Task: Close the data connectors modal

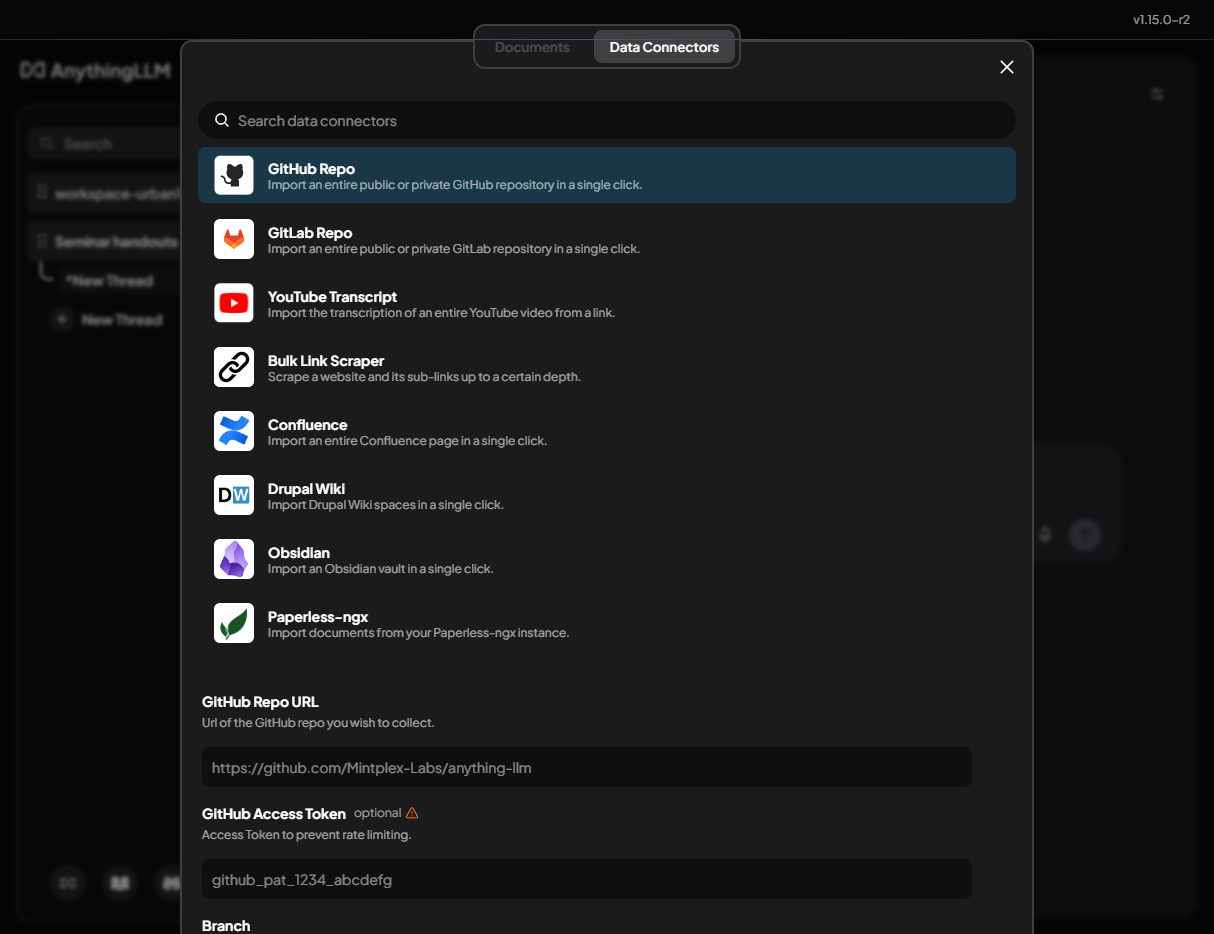Action: 1007,67
